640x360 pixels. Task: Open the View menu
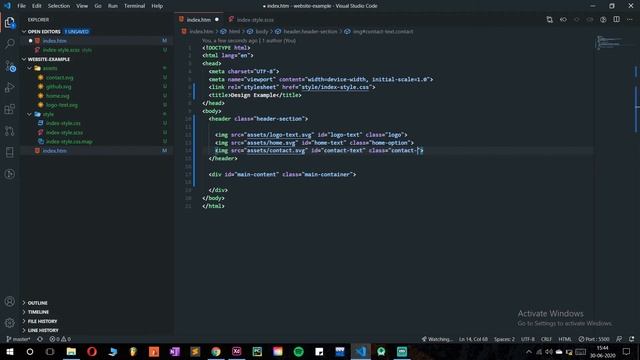point(82,6)
